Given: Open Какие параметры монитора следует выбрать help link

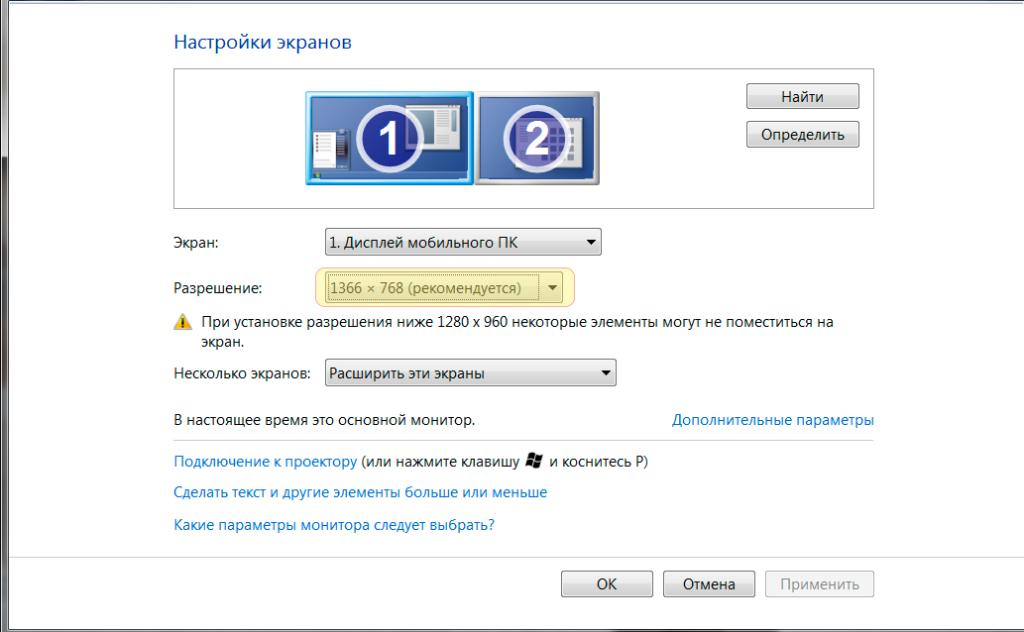Looking at the screenshot, I should tap(334, 525).
